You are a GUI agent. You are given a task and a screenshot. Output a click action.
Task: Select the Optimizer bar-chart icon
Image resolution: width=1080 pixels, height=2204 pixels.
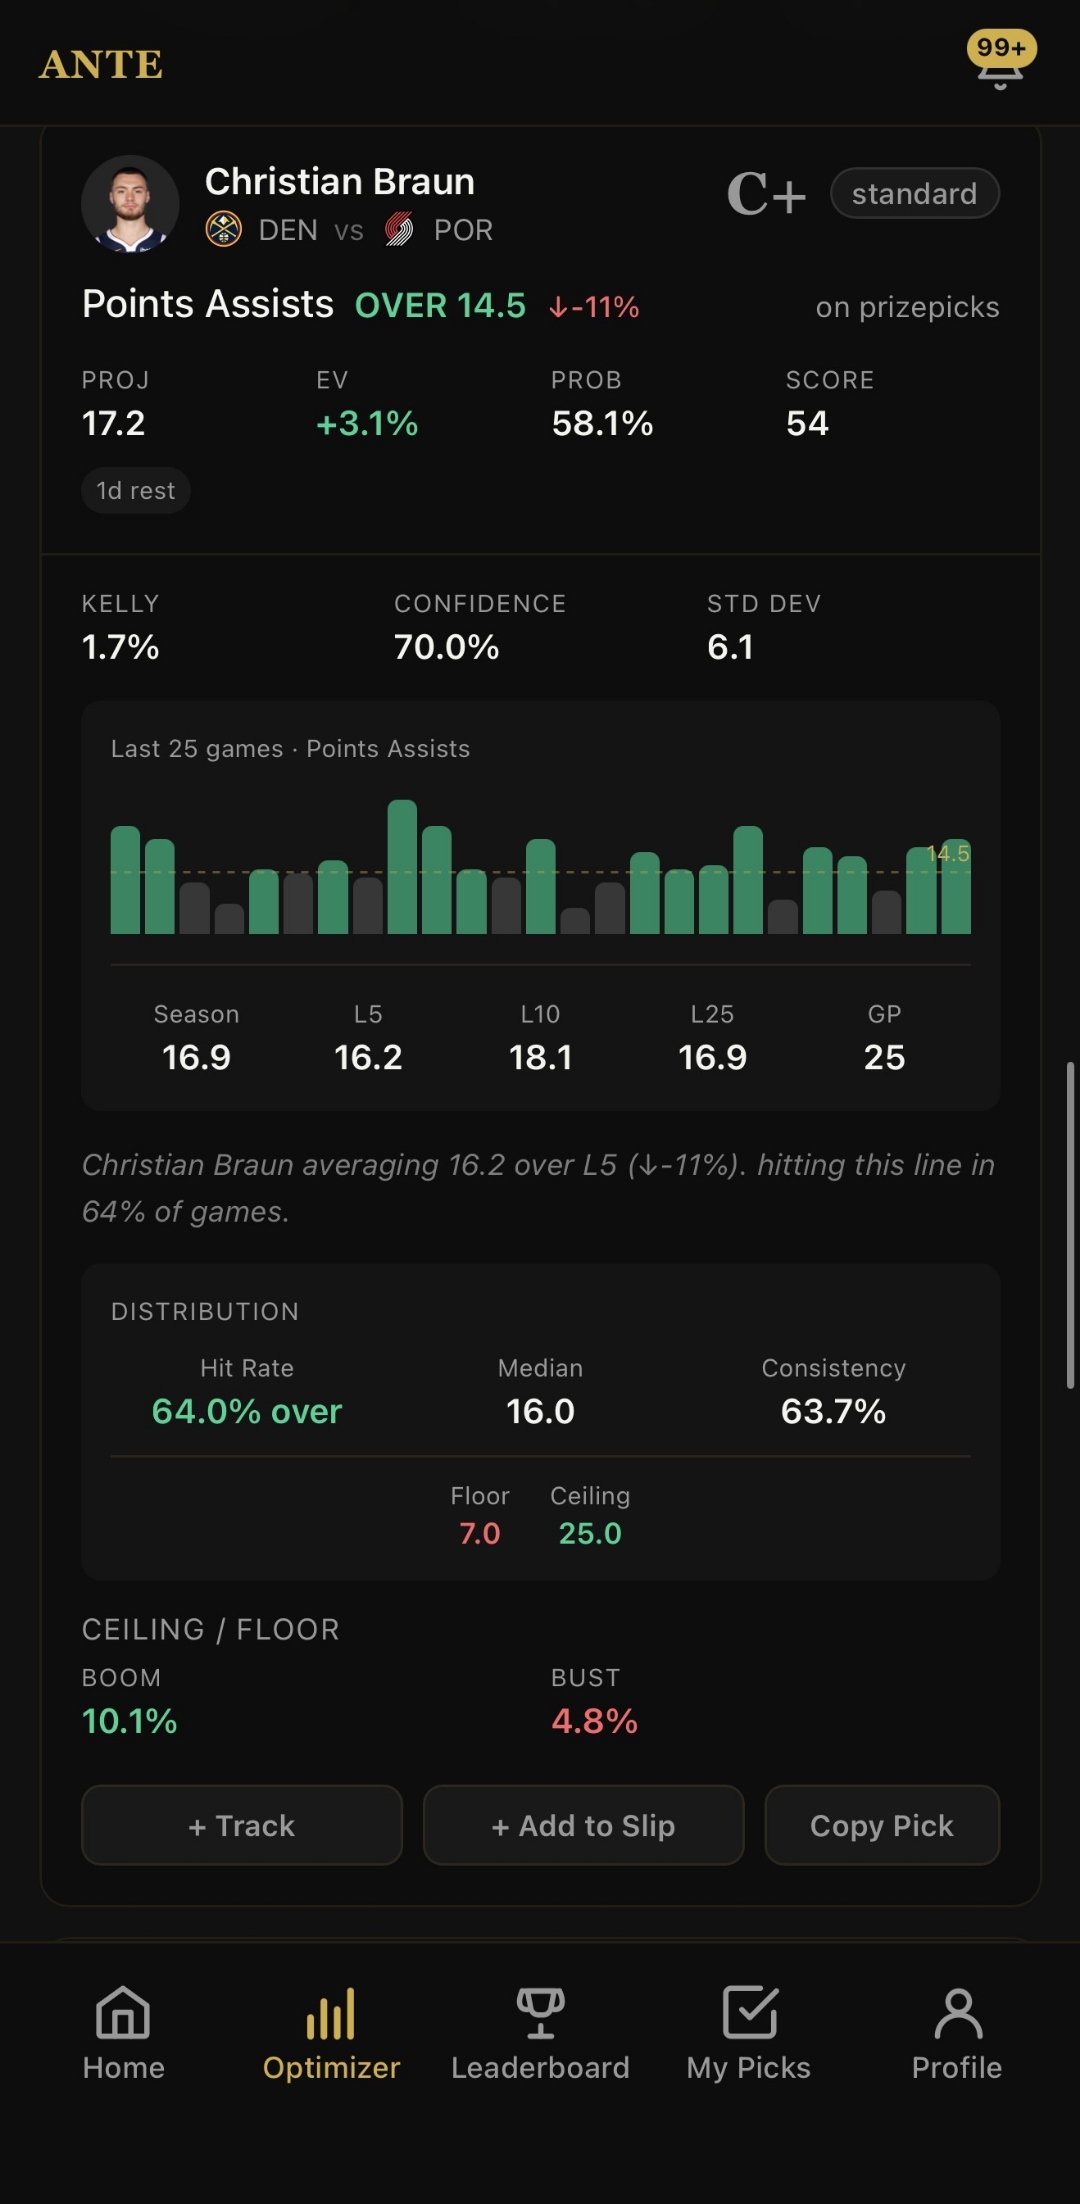point(330,2013)
